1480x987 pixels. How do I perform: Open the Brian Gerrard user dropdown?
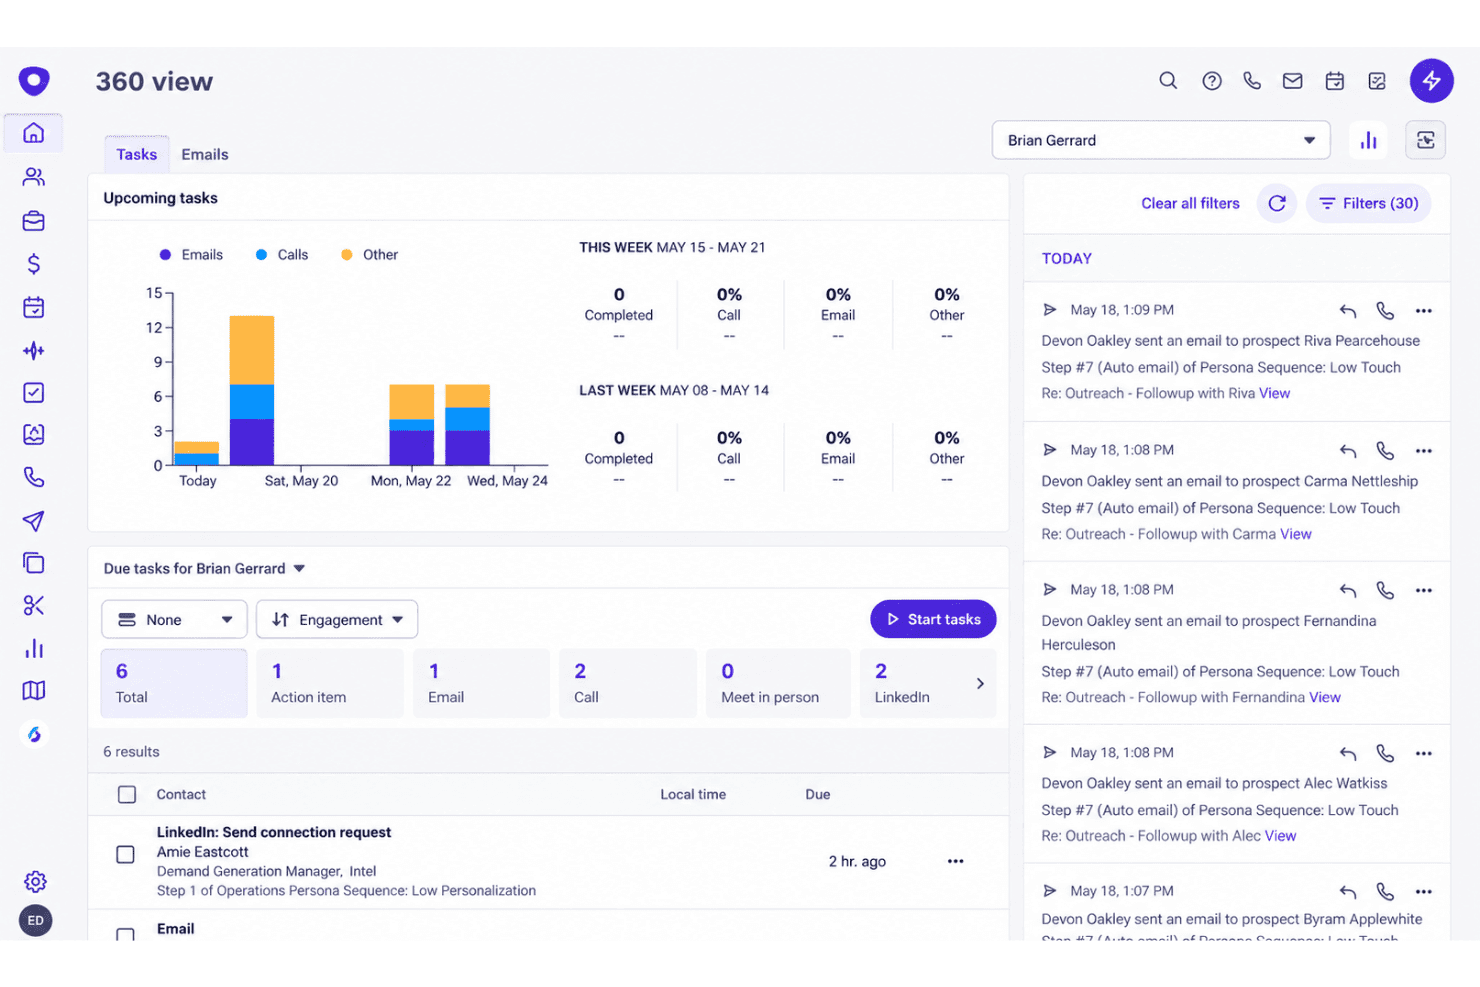pos(1161,140)
